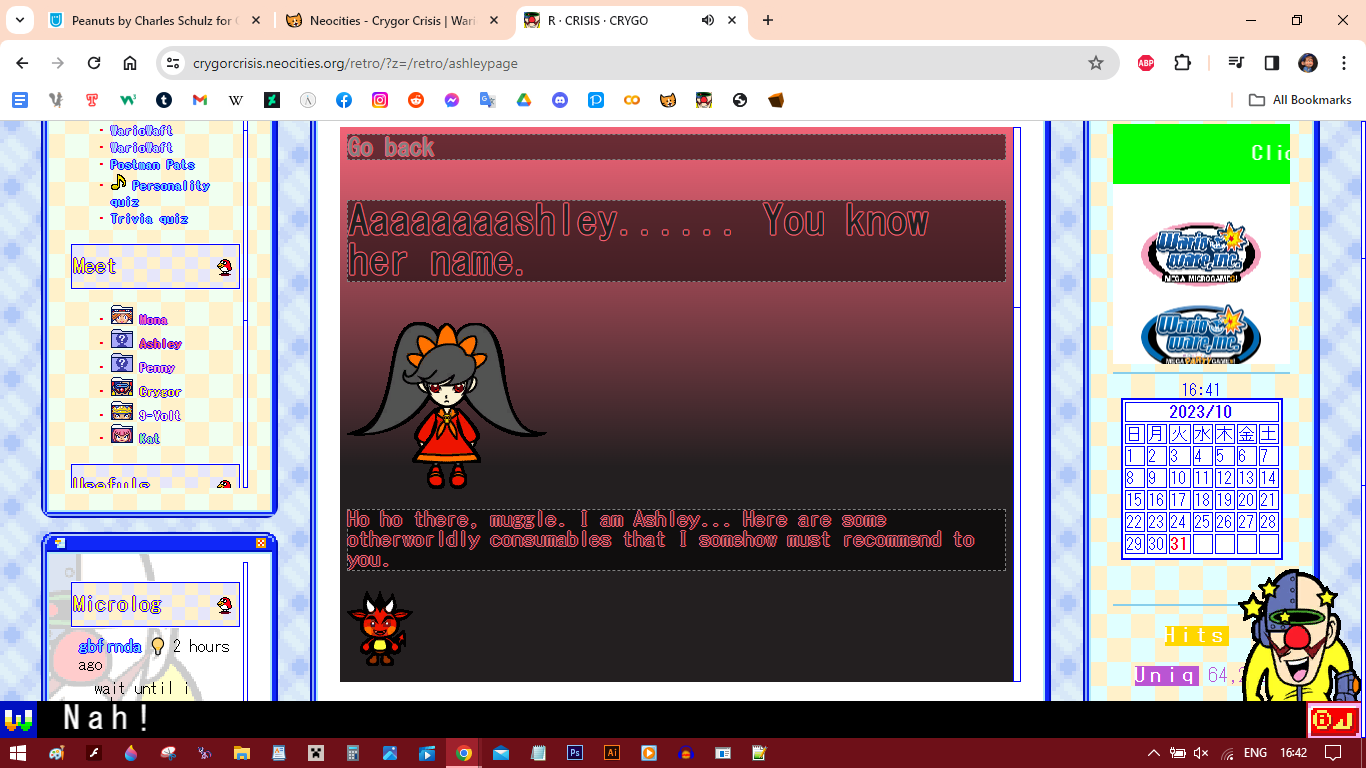The height and width of the screenshot is (768, 1366).
Task: Switch to the Neocities Crygor Crisis tab
Action: [390, 20]
